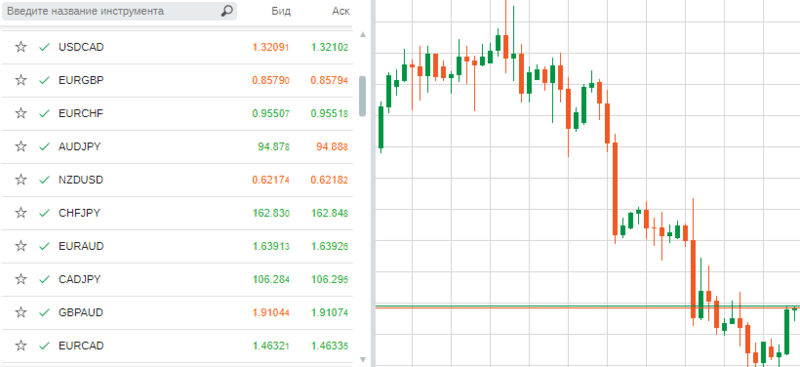
Task: Favorite the AUDJPY instrument star
Action: [x=20, y=146]
